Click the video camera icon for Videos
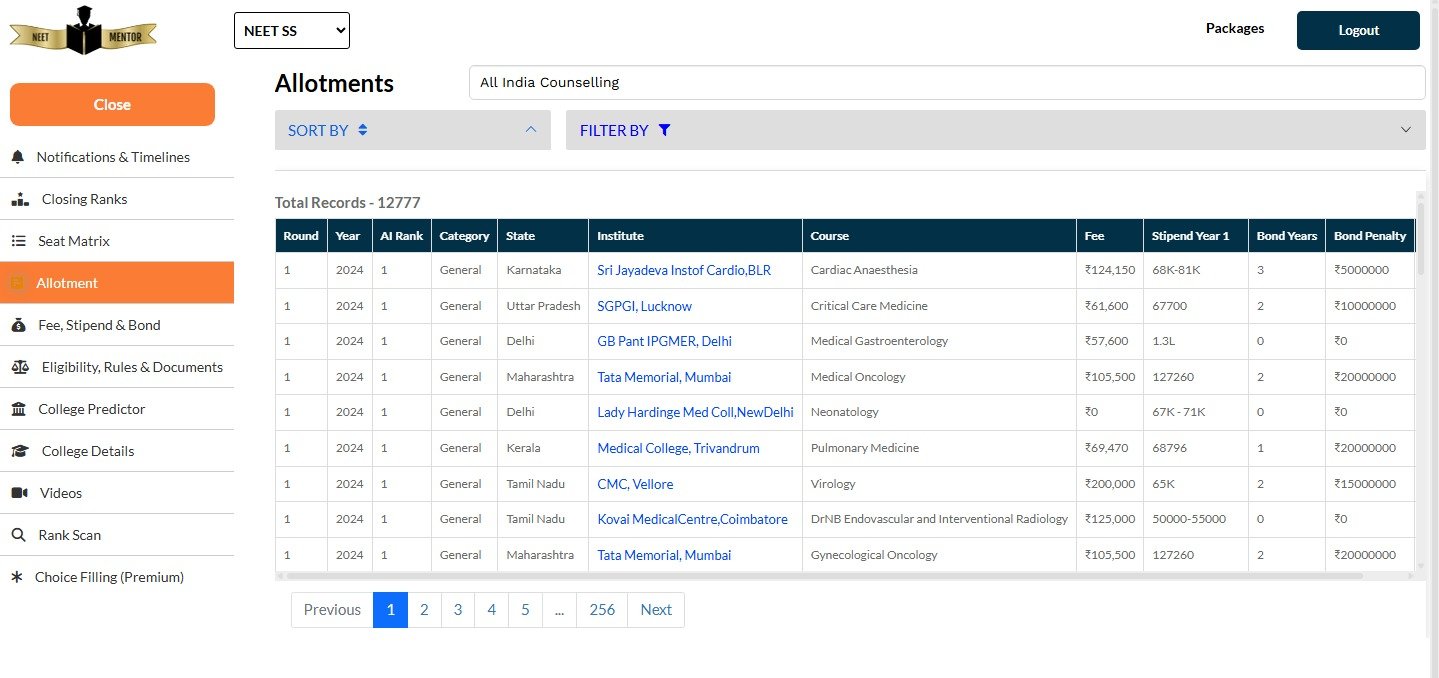The height and width of the screenshot is (678, 1439). click(x=19, y=493)
